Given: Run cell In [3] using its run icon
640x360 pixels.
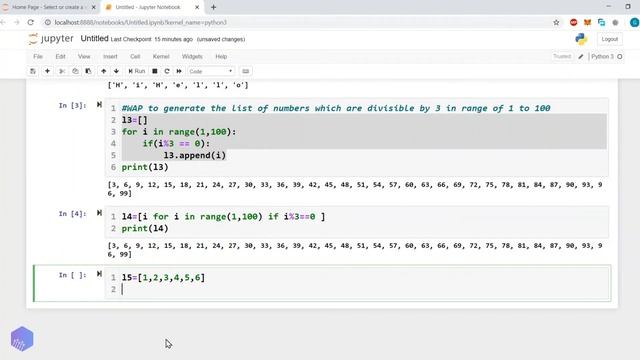Looking at the screenshot, I should [99, 105].
